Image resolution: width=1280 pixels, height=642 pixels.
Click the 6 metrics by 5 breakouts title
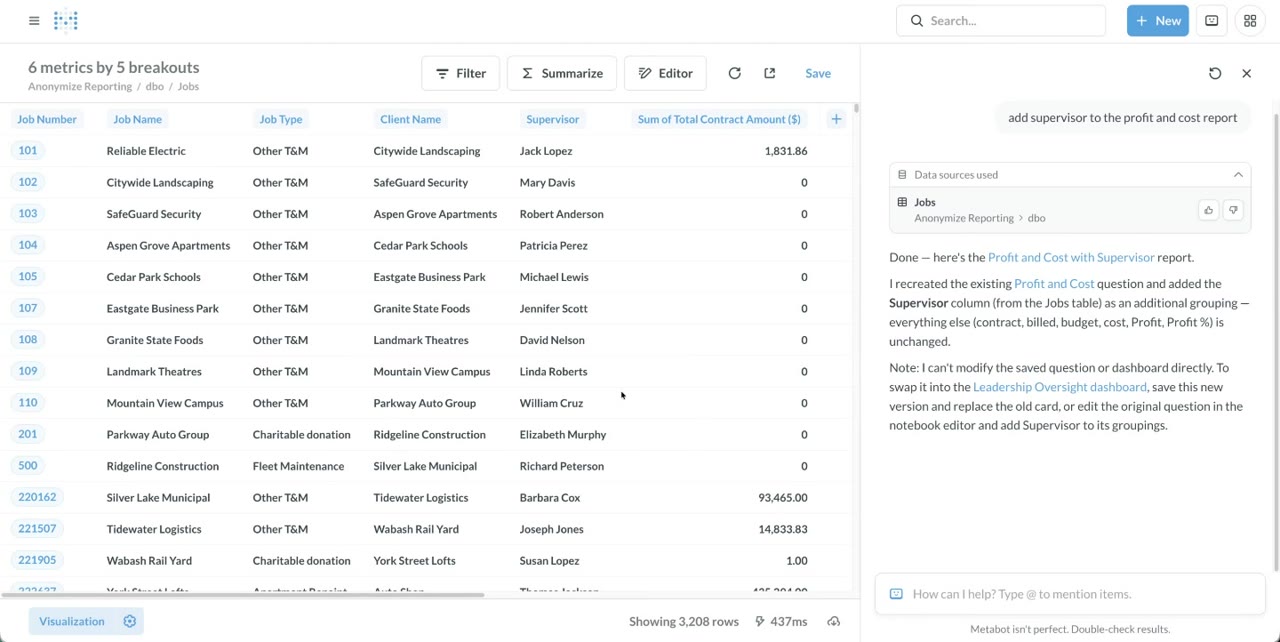[114, 67]
